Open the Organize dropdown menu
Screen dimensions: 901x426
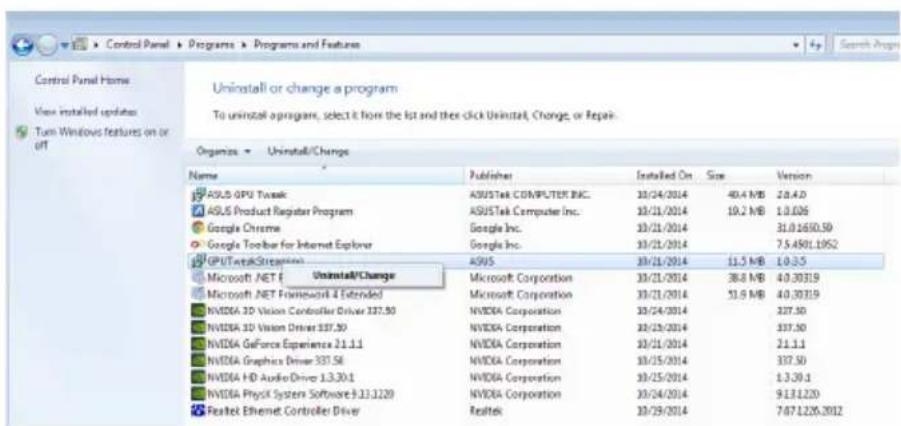(224, 152)
